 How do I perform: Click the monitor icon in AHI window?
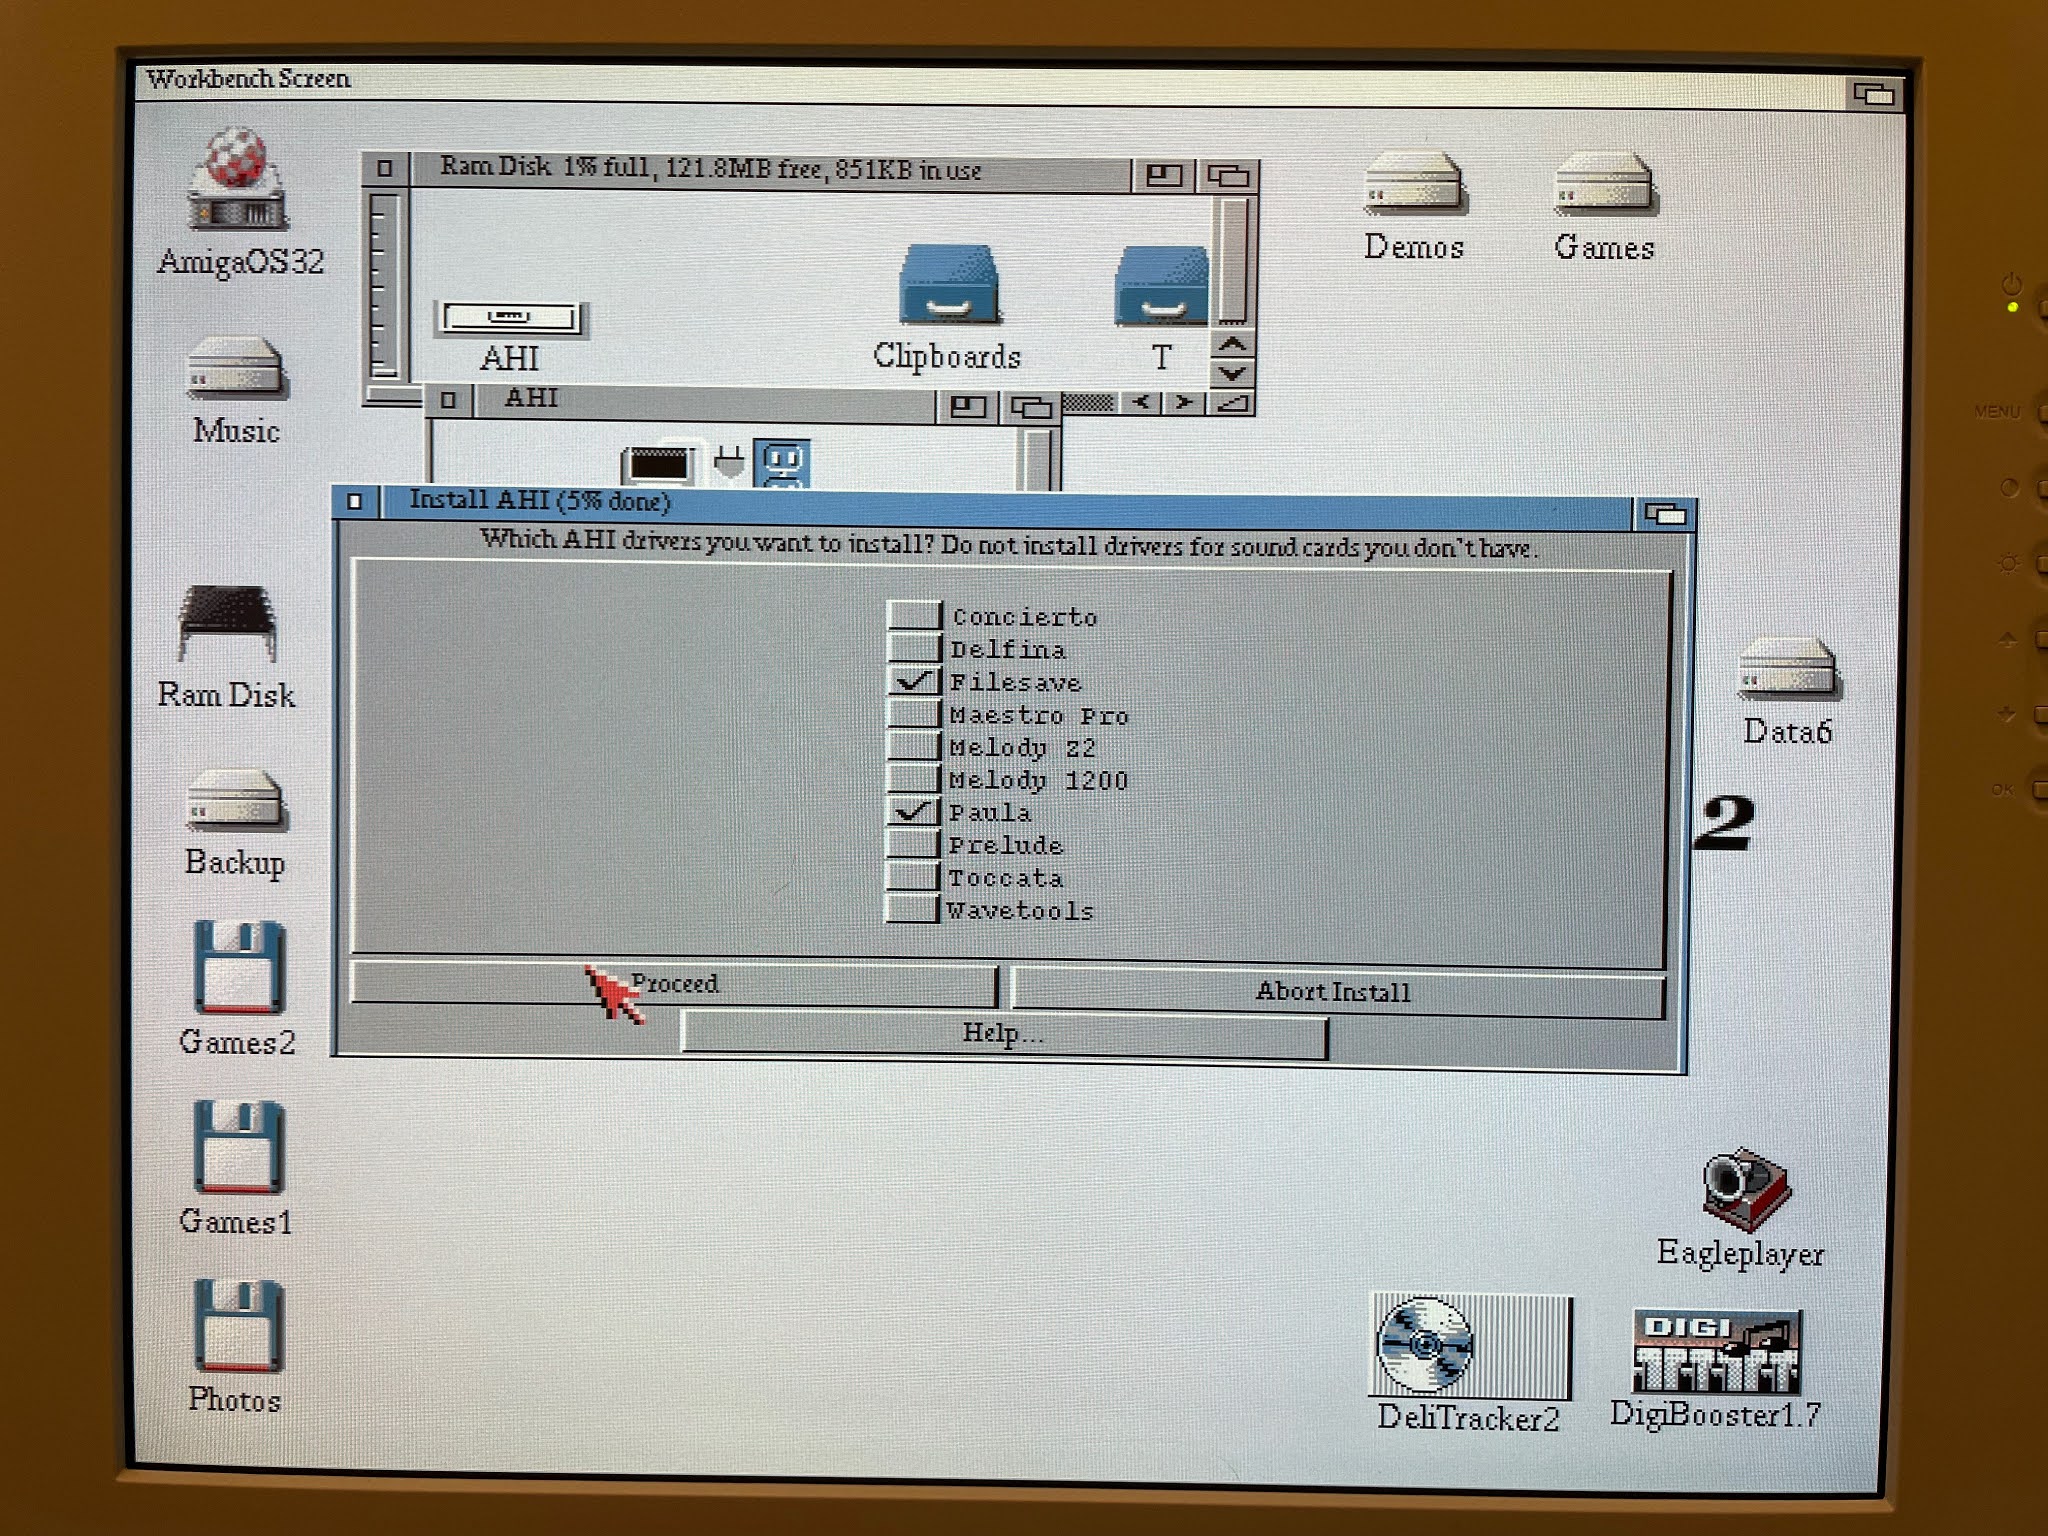pos(657,465)
